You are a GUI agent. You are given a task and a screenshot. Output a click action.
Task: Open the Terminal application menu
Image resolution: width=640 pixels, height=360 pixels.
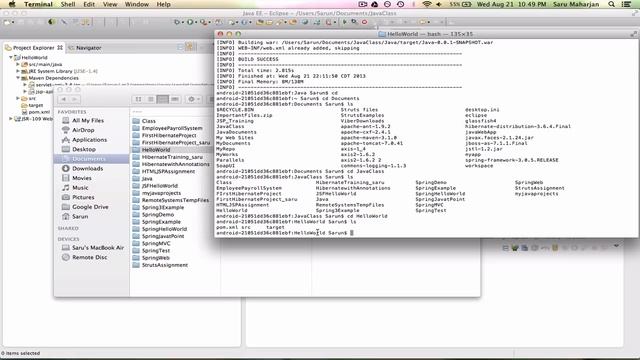pyautogui.click(x=38, y=4)
